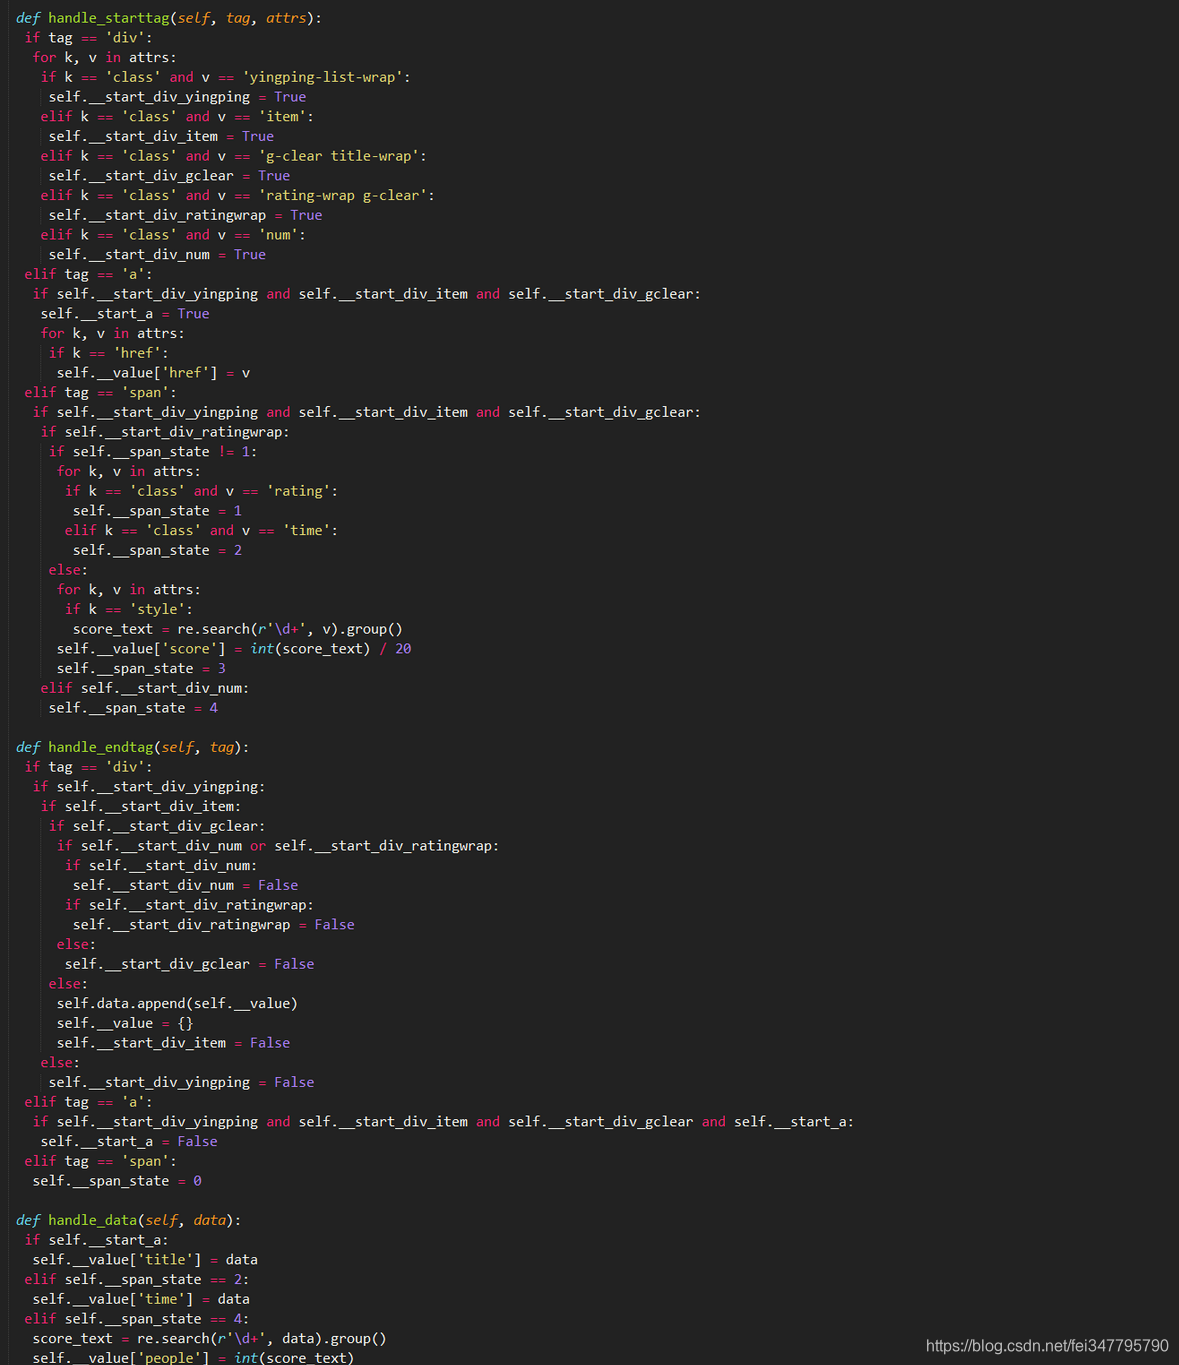Click the re.search line using variable data
1179x1365 pixels.
click(x=209, y=1338)
